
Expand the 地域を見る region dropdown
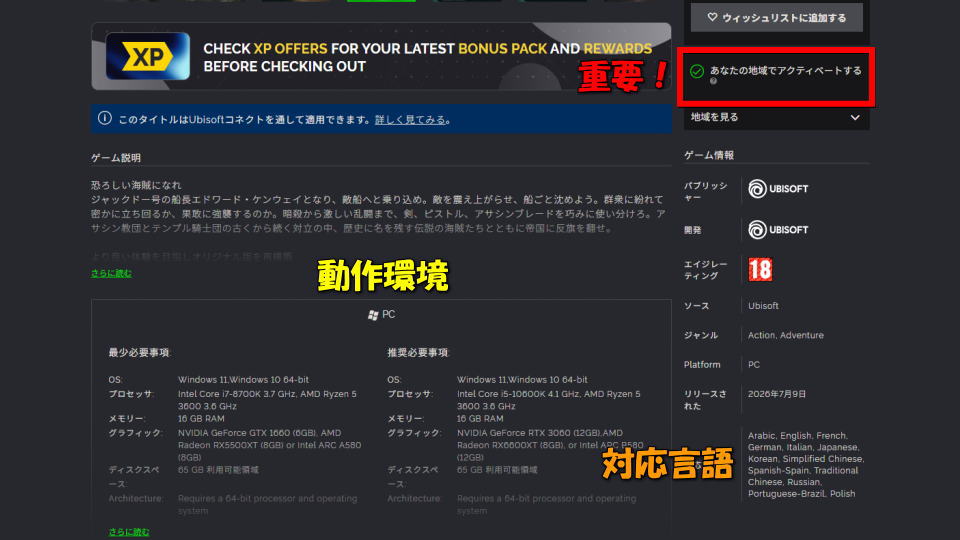click(x=776, y=117)
